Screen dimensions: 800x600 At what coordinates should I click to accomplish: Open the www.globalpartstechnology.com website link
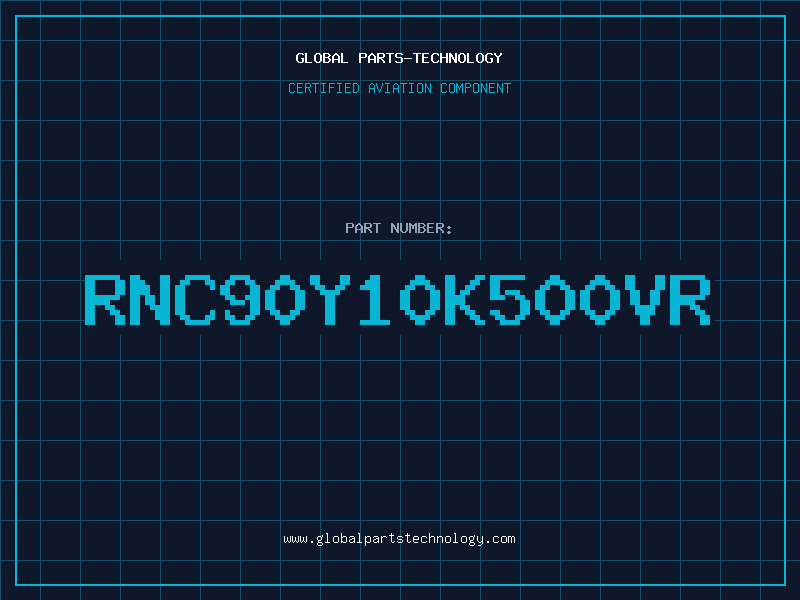399,539
